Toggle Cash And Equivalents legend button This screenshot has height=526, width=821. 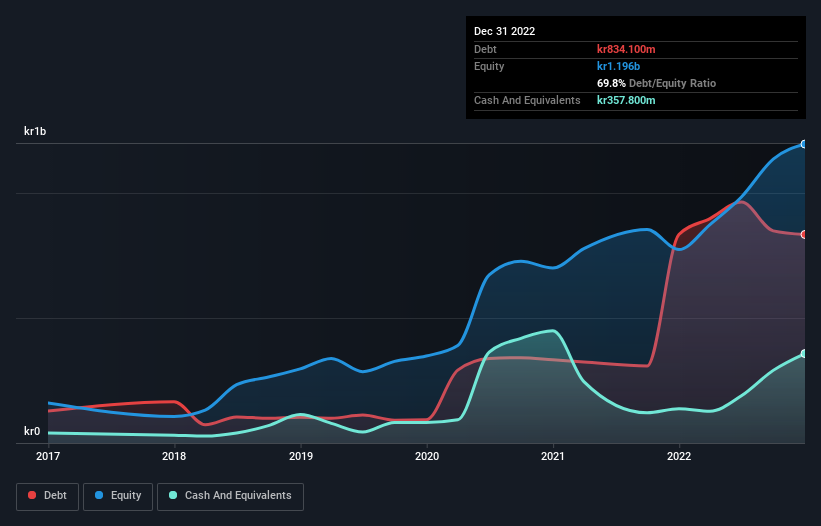(230, 496)
